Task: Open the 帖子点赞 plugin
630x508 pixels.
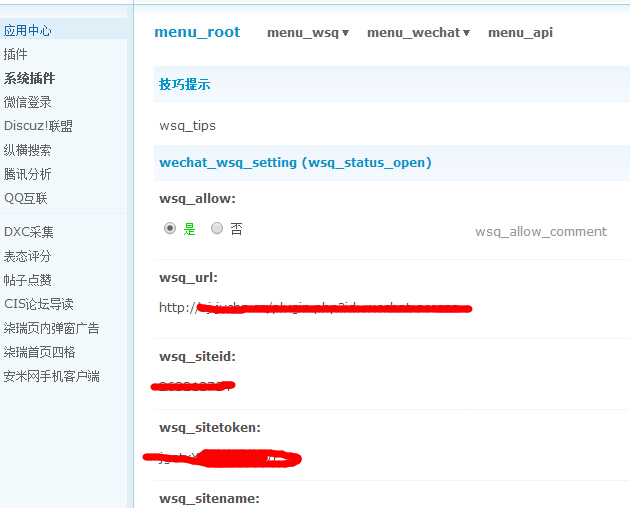Action: pyautogui.click(x=27, y=280)
